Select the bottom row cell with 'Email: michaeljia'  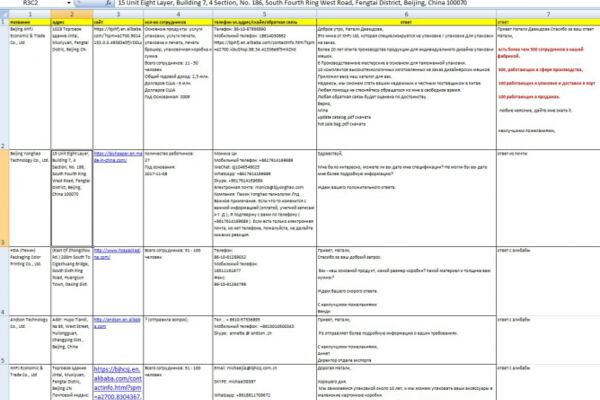point(264,382)
